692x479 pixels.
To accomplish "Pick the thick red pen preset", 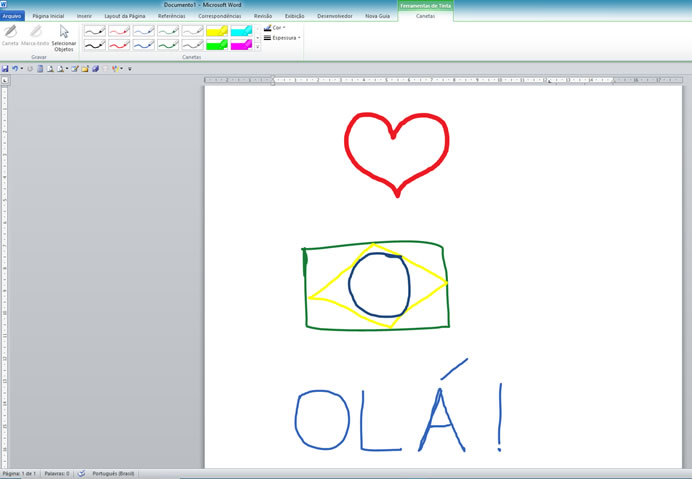I will (x=119, y=45).
